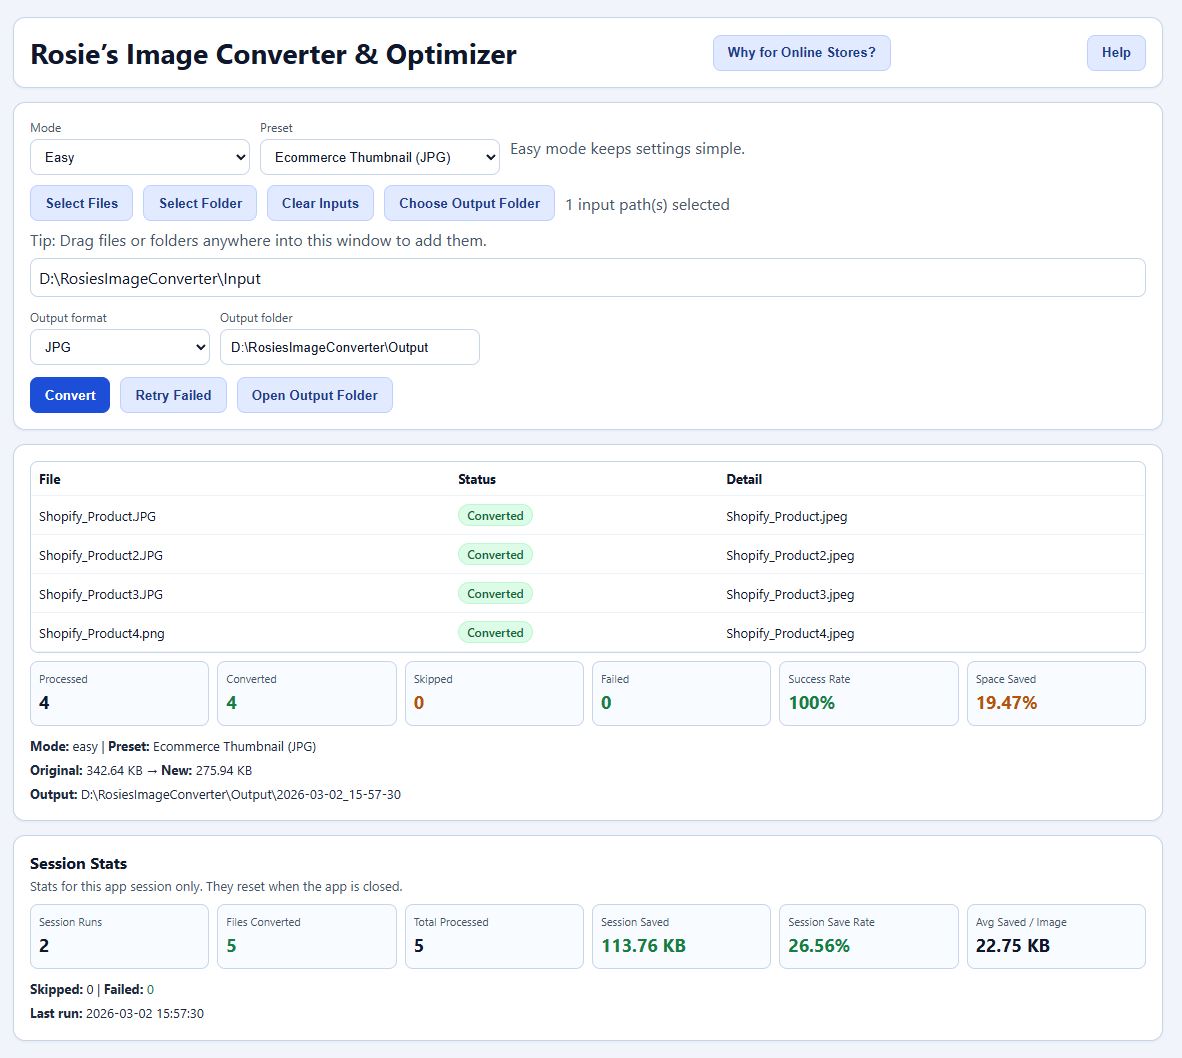
Task: Start conversion with the Convert button
Action: point(70,395)
